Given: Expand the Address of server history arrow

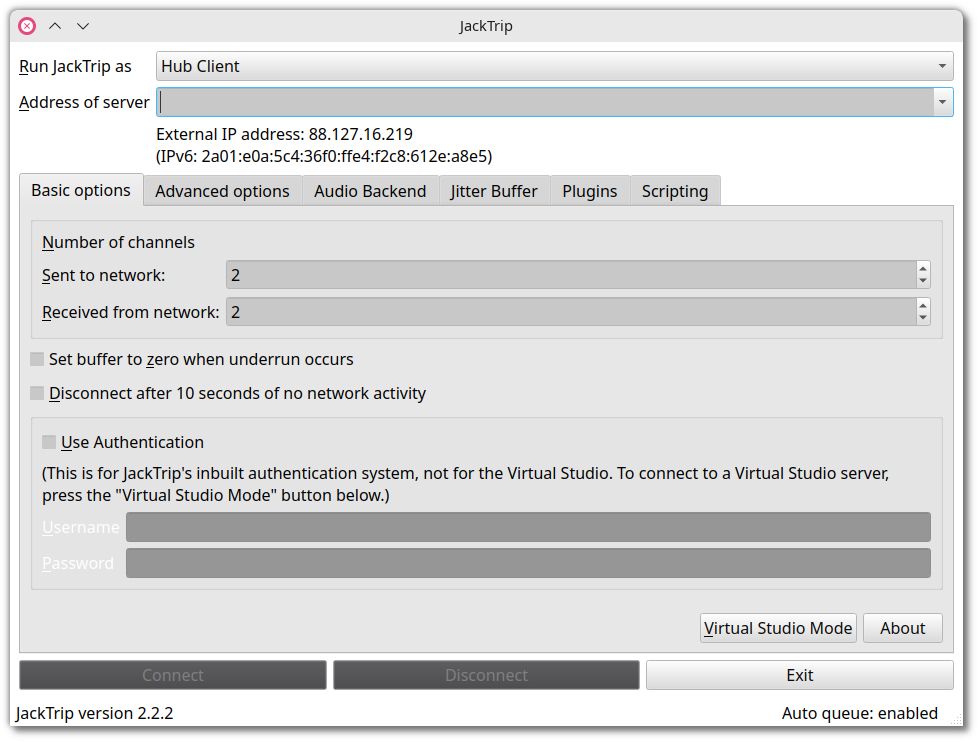Looking at the screenshot, I should pos(942,102).
